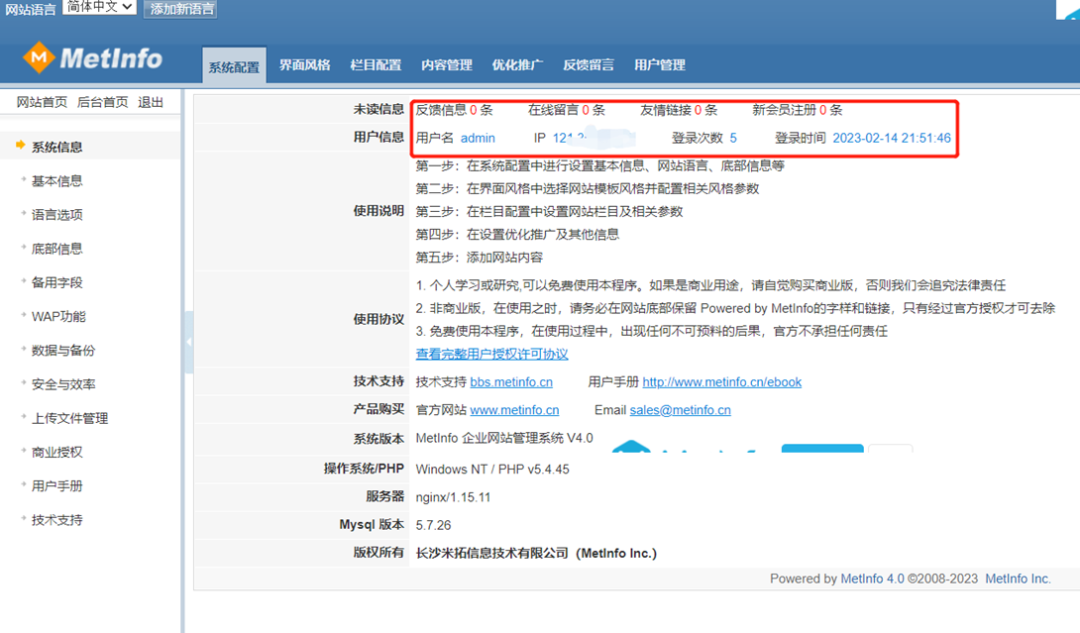Open the 简体中文 language dropdown

pyautogui.click(x=99, y=7)
